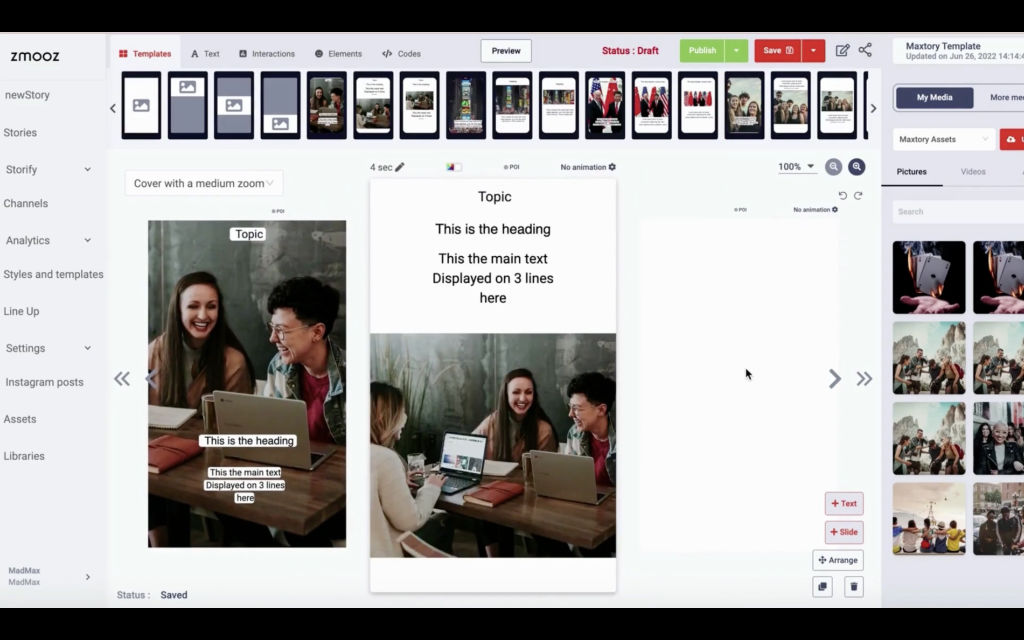The width and height of the screenshot is (1024, 640).
Task: Click the edit template pencil icon beside Save
Action: click(842, 50)
